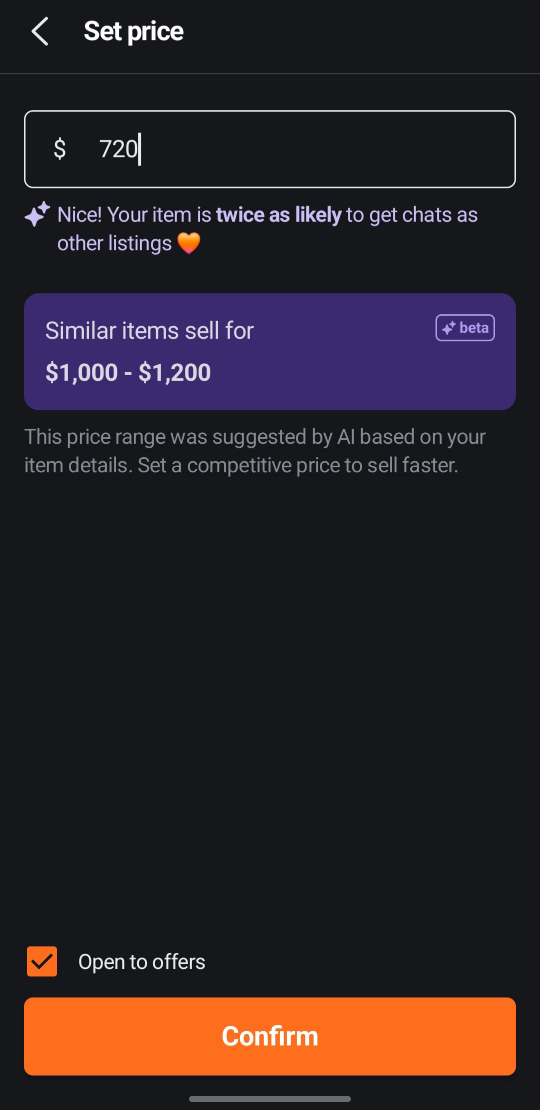This screenshot has height=1110, width=540.
Task: Tap the $1,000 - $1,200 price range
Action: (x=128, y=372)
